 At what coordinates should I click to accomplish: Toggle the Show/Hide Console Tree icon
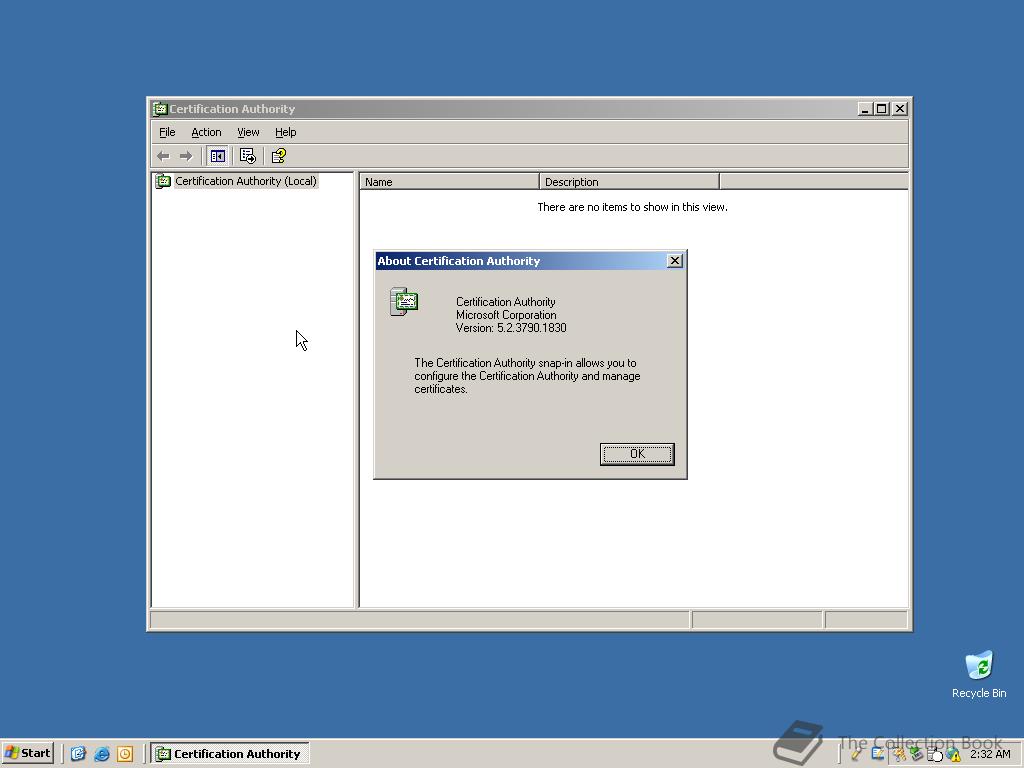[217, 156]
